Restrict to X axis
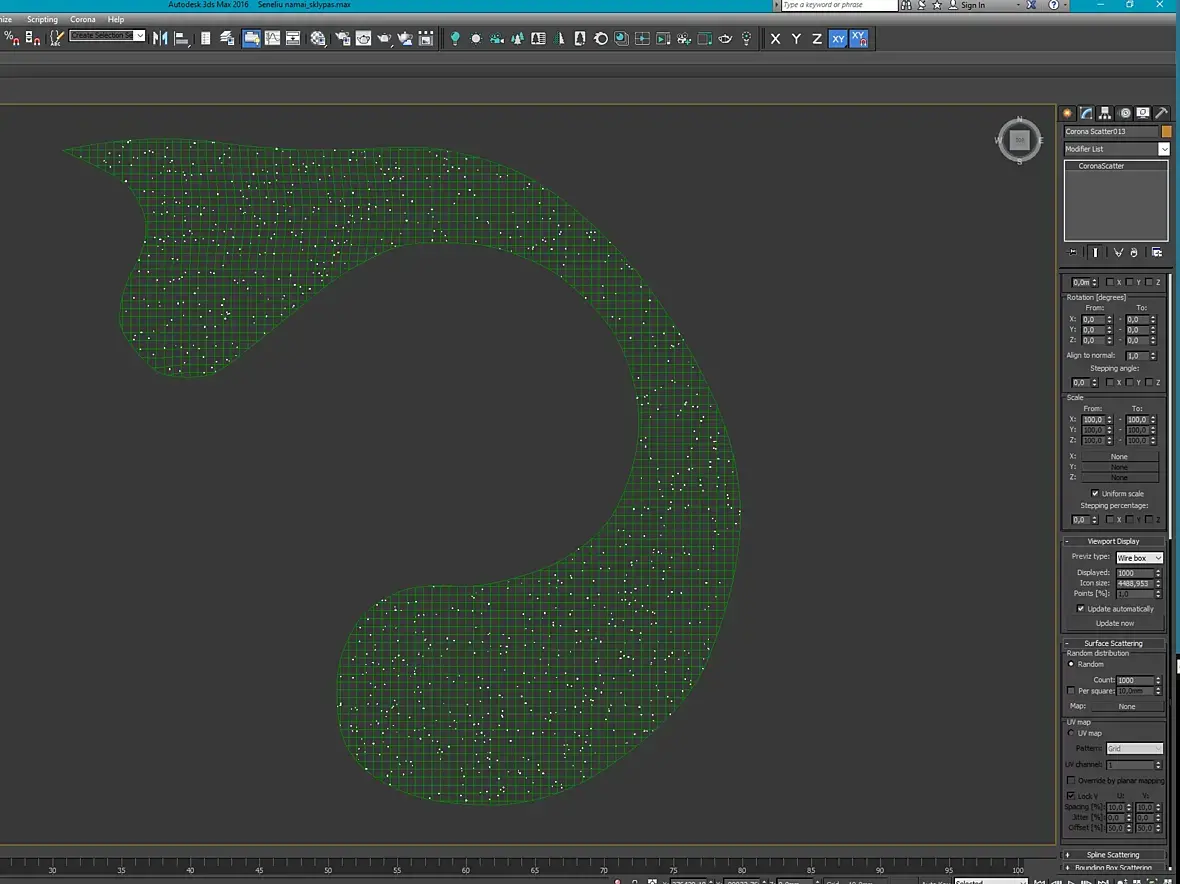The height and width of the screenshot is (884, 1180). coord(775,38)
